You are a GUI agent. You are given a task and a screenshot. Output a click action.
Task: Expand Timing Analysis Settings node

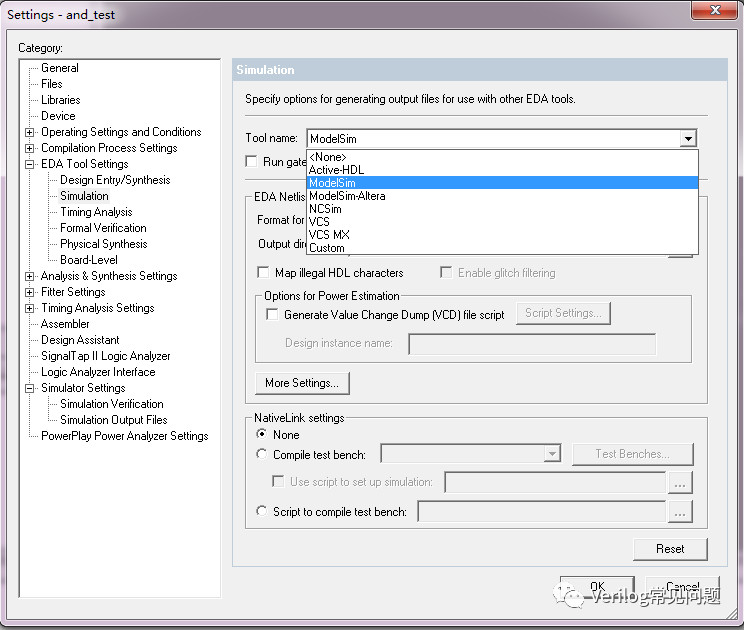pos(29,308)
